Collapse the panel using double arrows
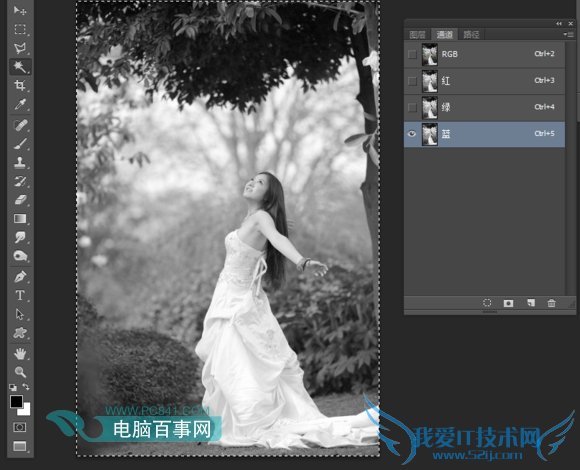 pyautogui.click(x=559, y=24)
